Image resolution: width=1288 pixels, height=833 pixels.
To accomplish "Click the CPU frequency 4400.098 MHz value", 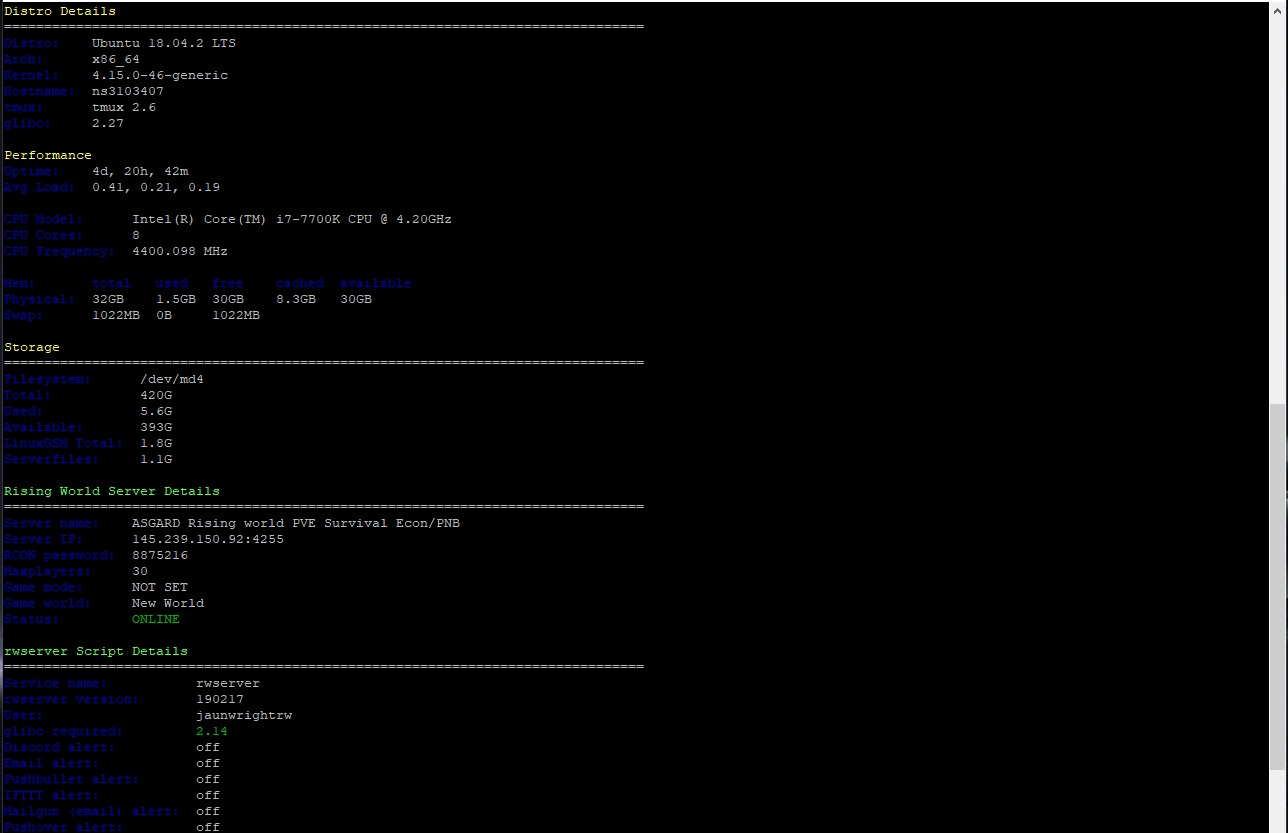I will point(179,251).
